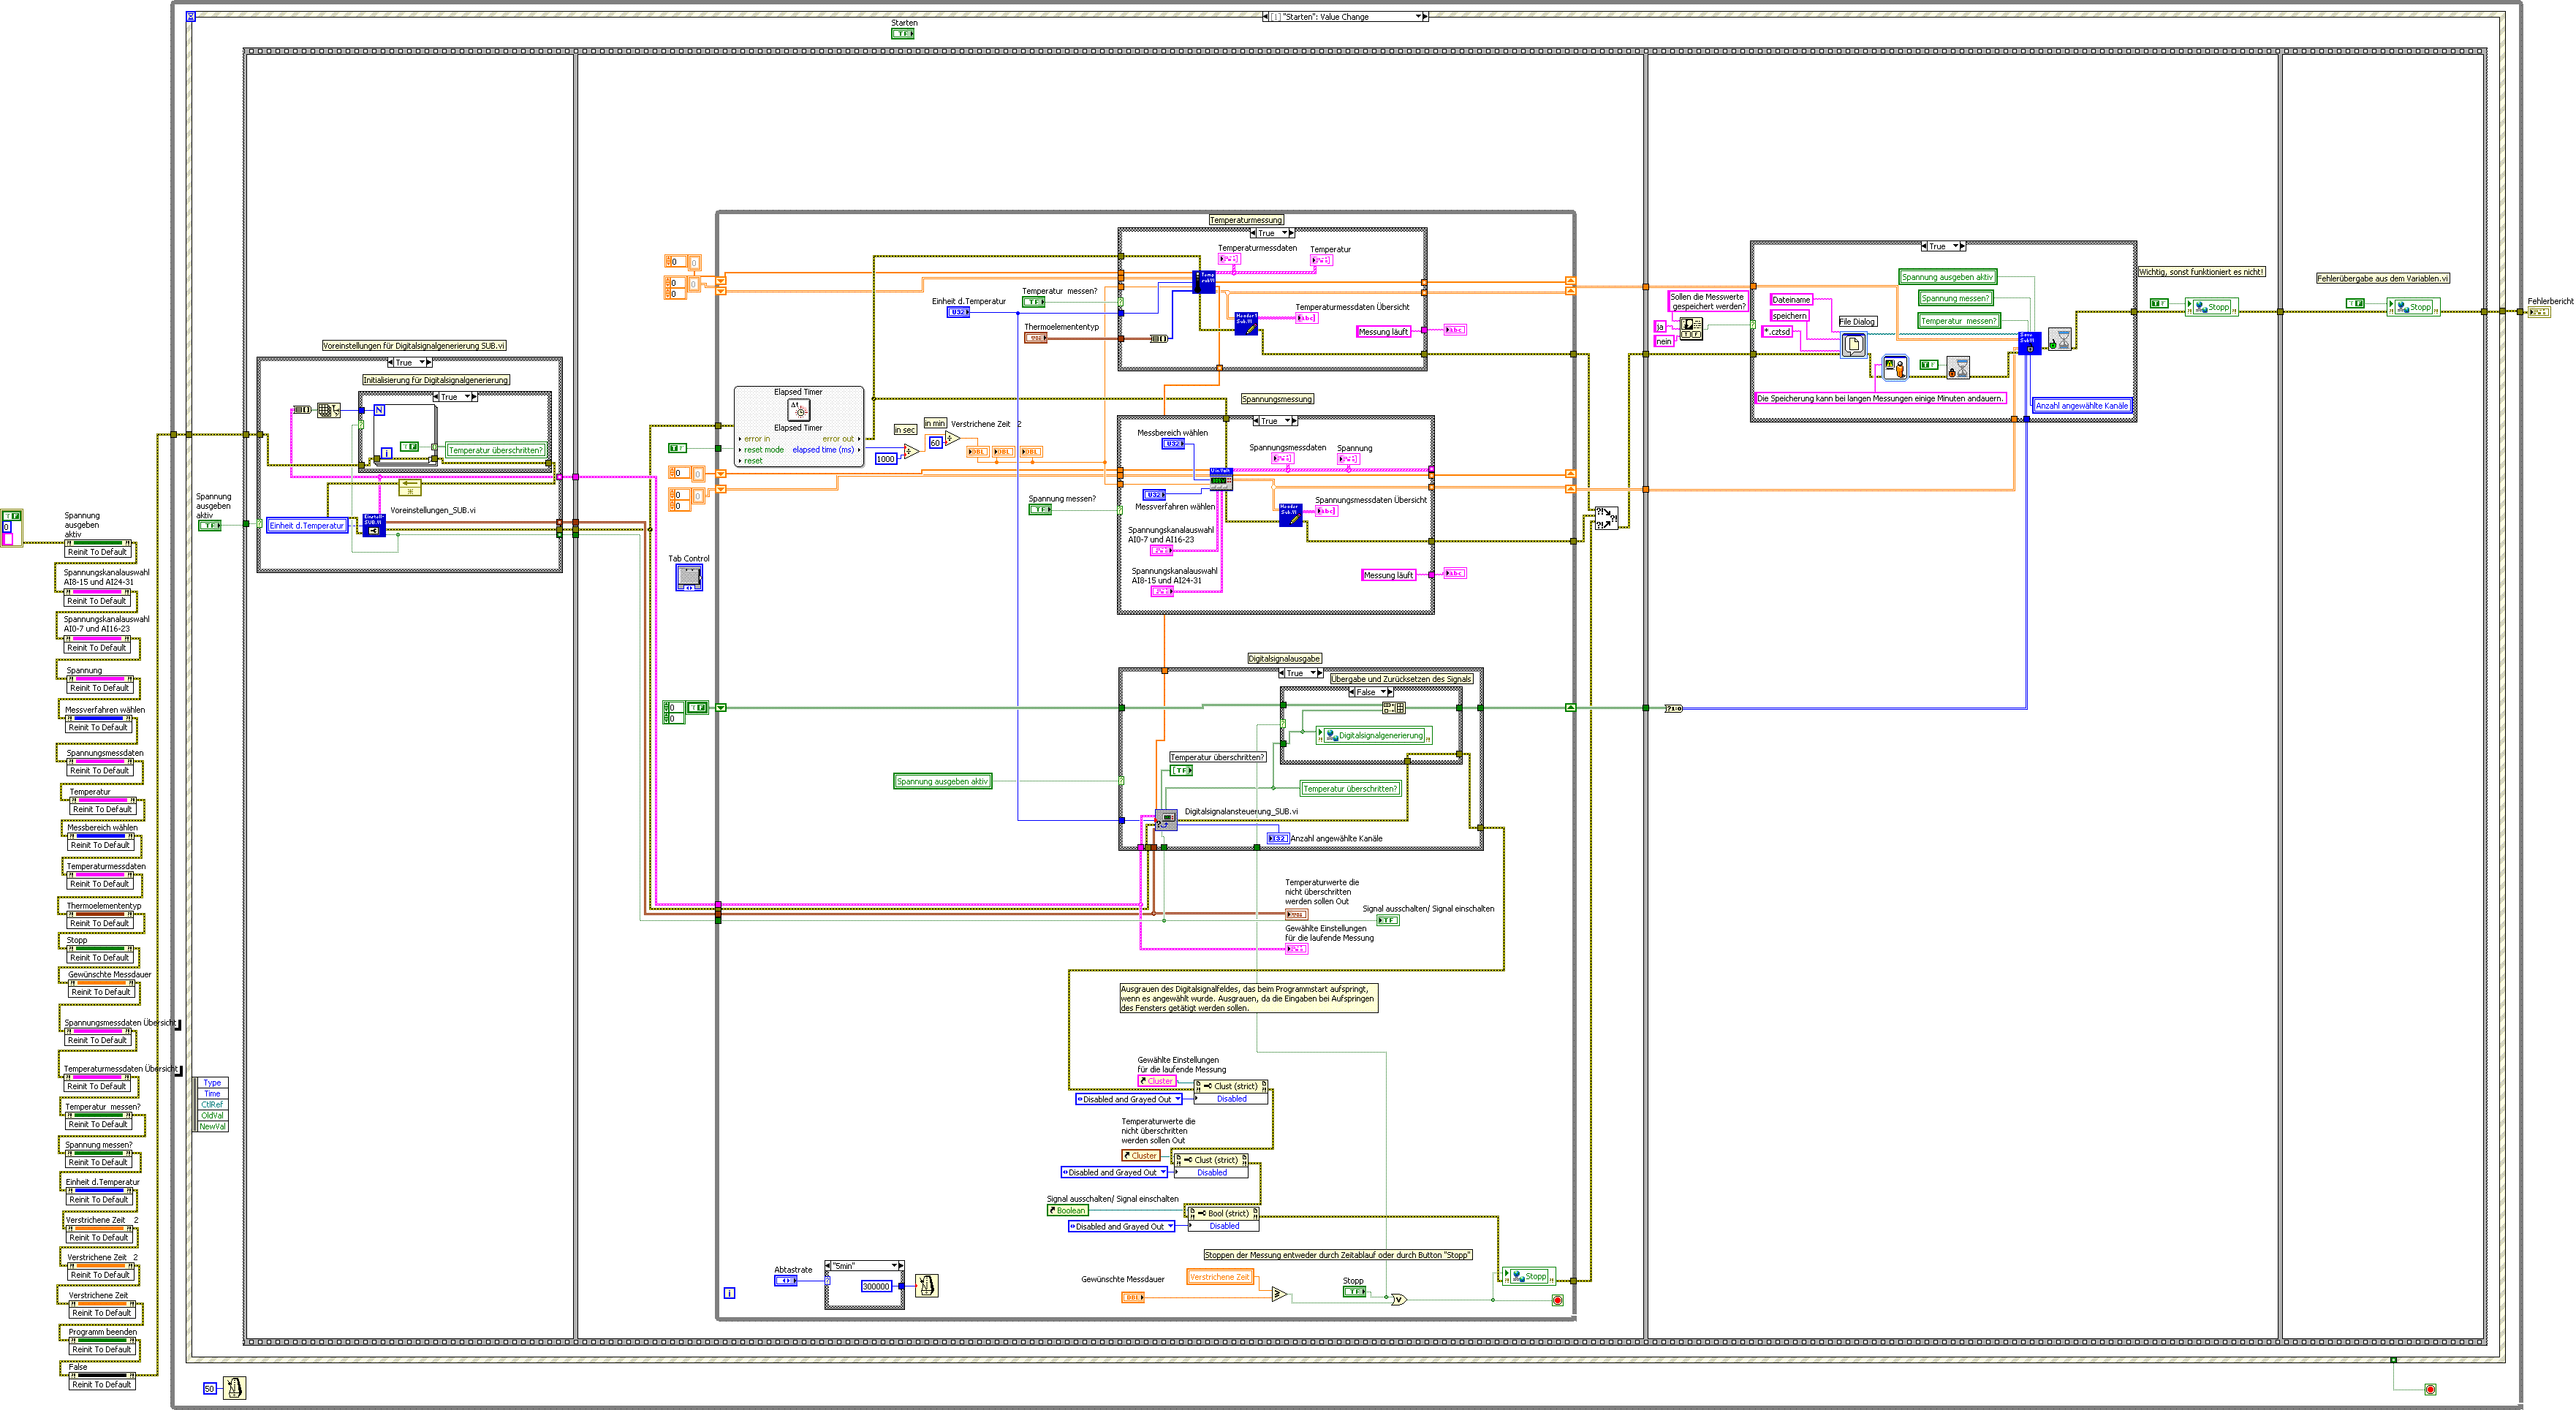Click Reinit To Default under Programm beenden
The width and height of the screenshot is (2576, 1410).
(x=101, y=1350)
